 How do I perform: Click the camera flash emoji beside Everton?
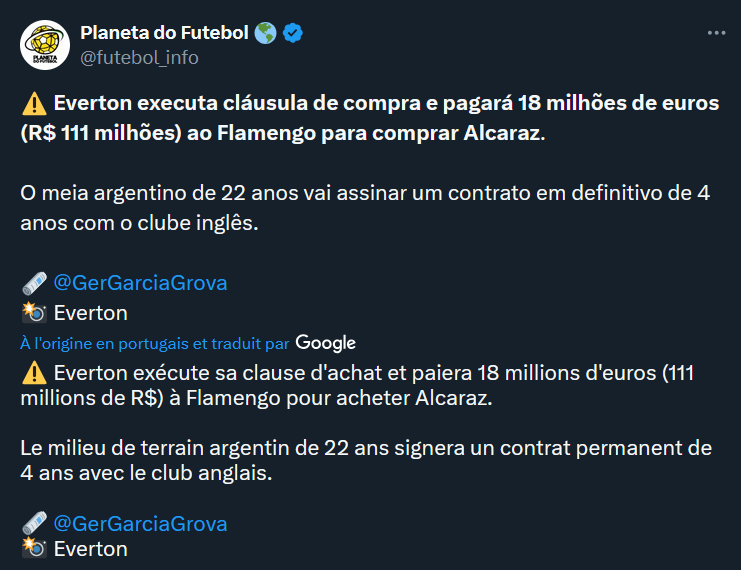(x=34, y=312)
